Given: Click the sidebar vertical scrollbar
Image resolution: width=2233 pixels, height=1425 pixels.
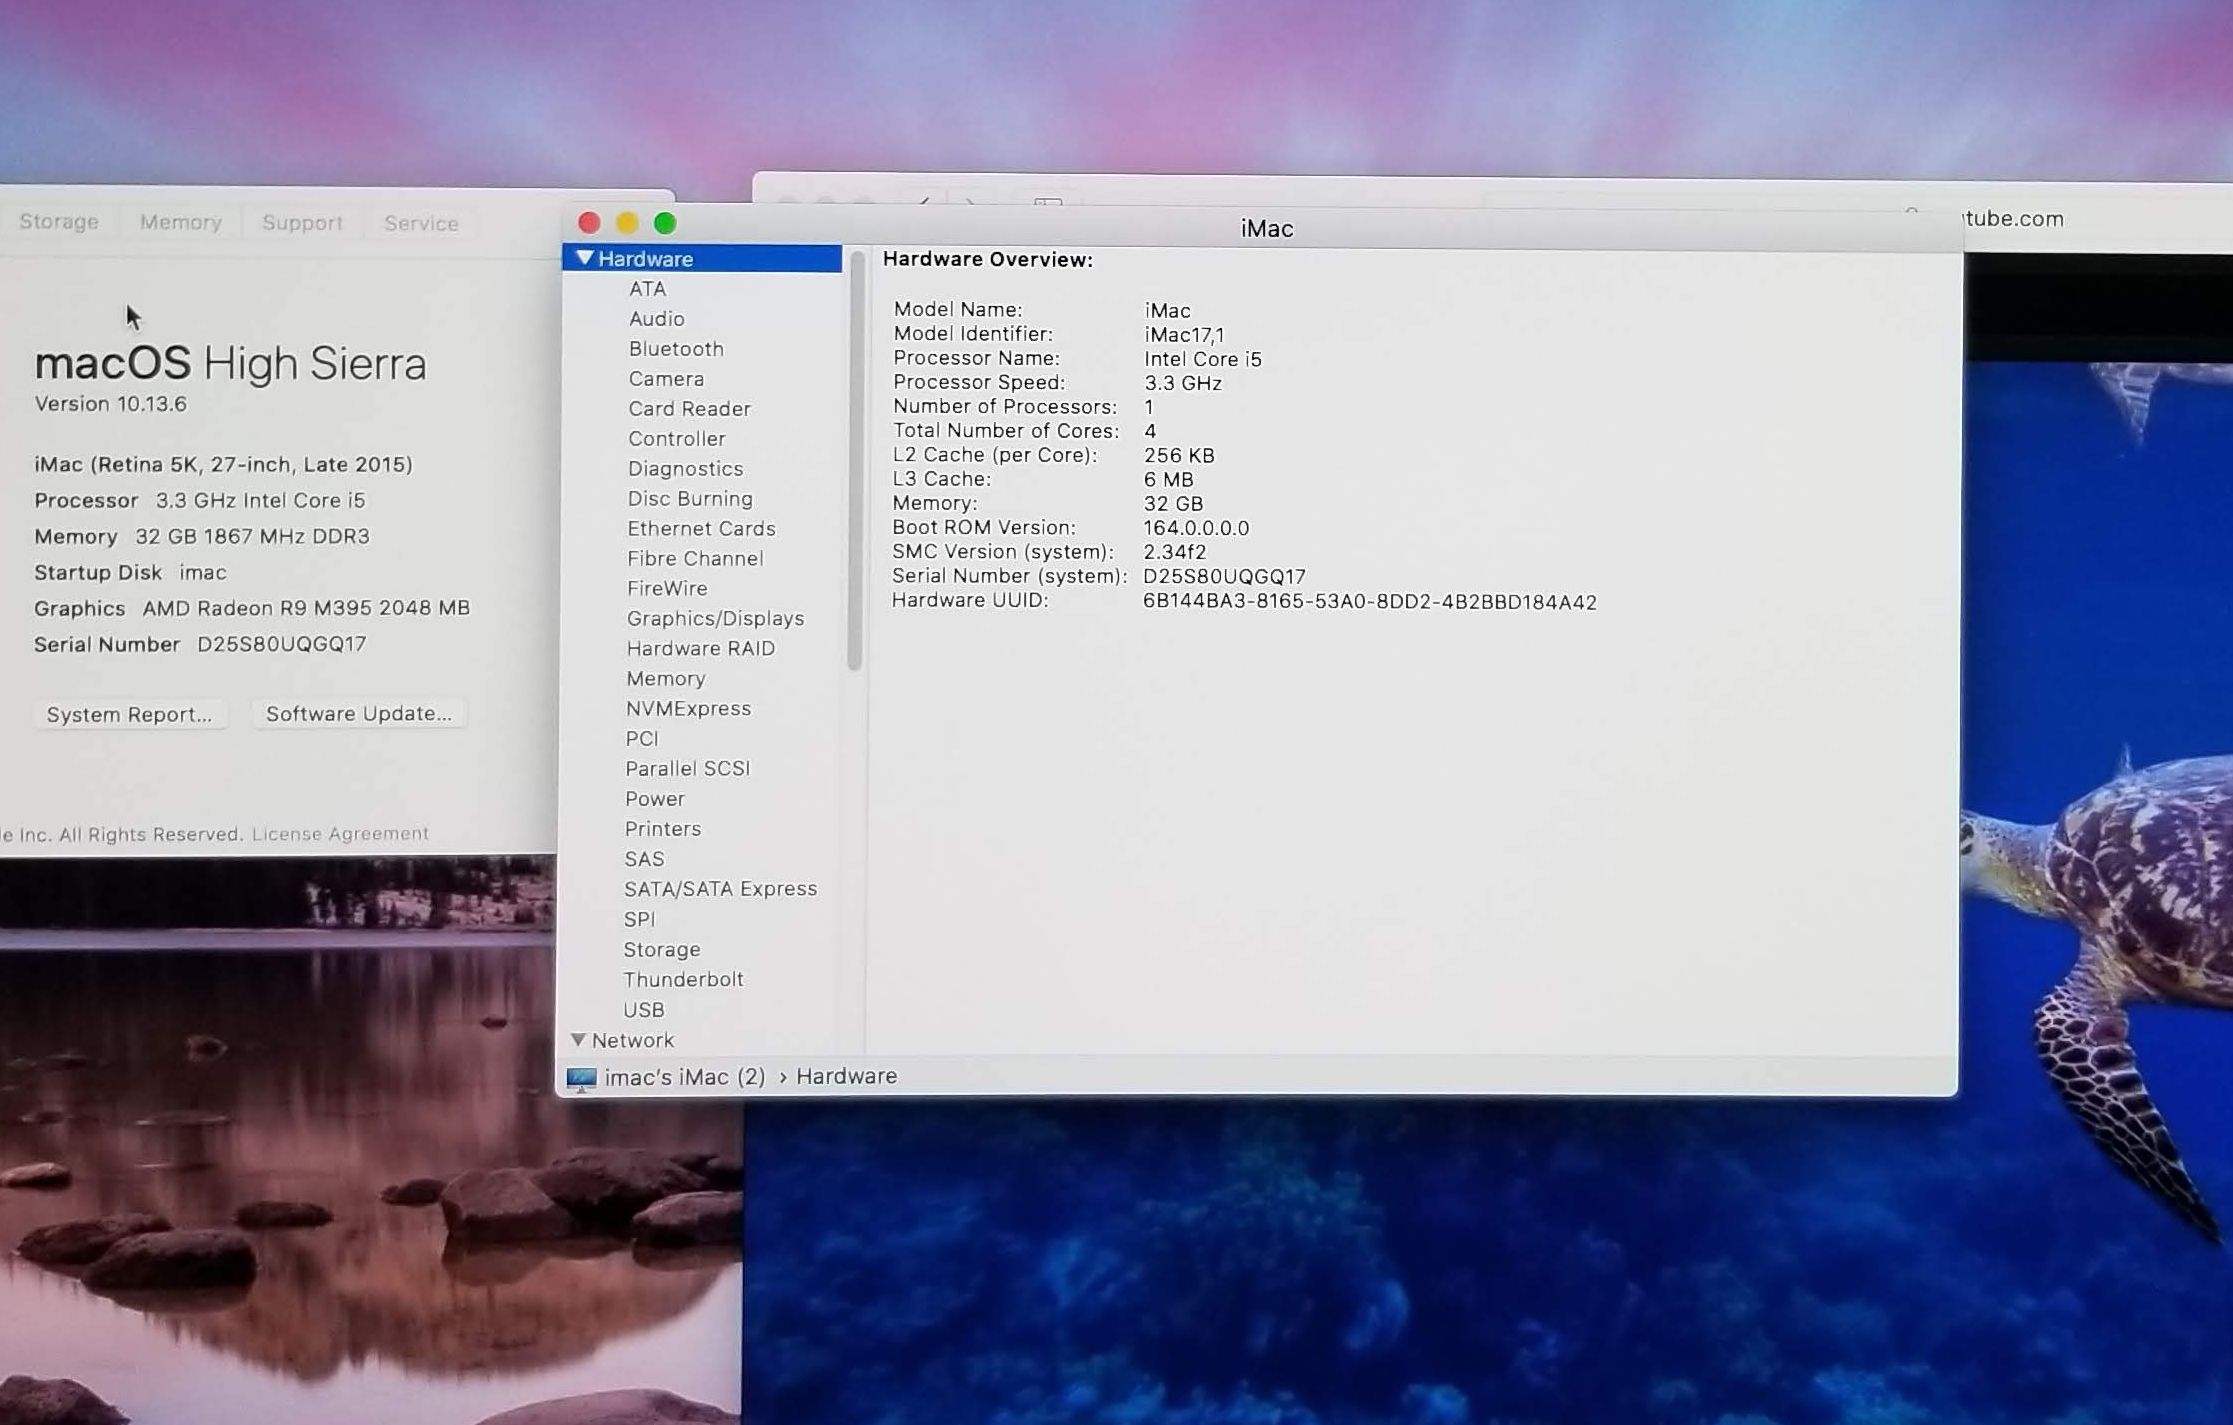Looking at the screenshot, I should click(854, 460).
